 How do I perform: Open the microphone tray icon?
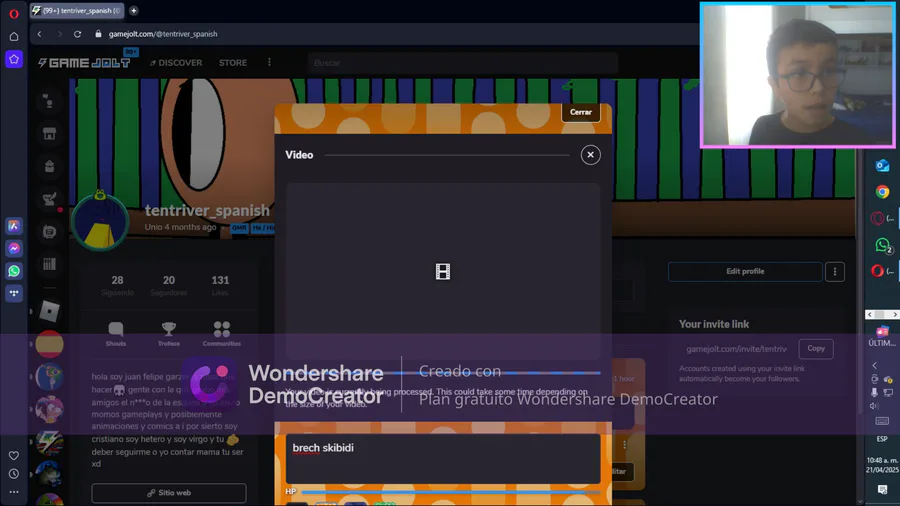[874, 392]
